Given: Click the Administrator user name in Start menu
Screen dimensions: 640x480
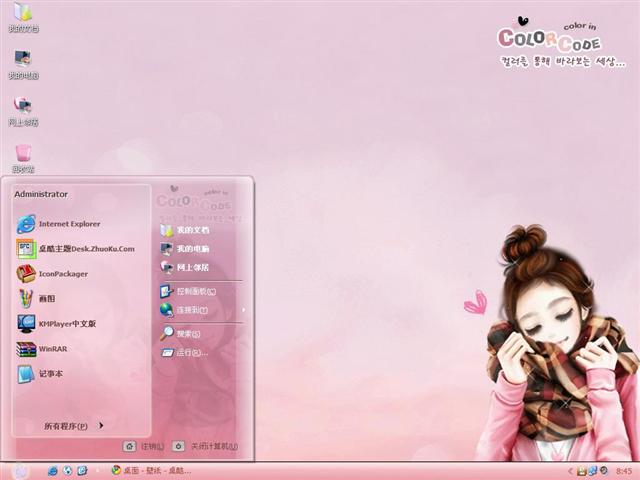Looking at the screenshot, I should click(41, 194).
